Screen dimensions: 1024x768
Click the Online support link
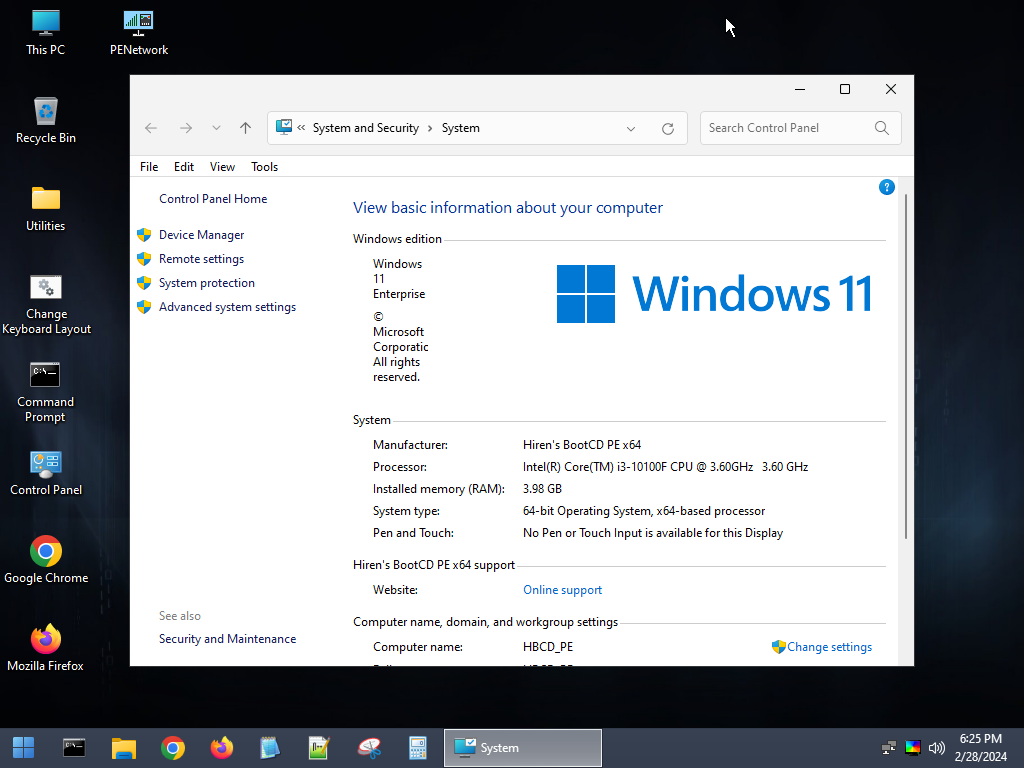coord(562,589)
